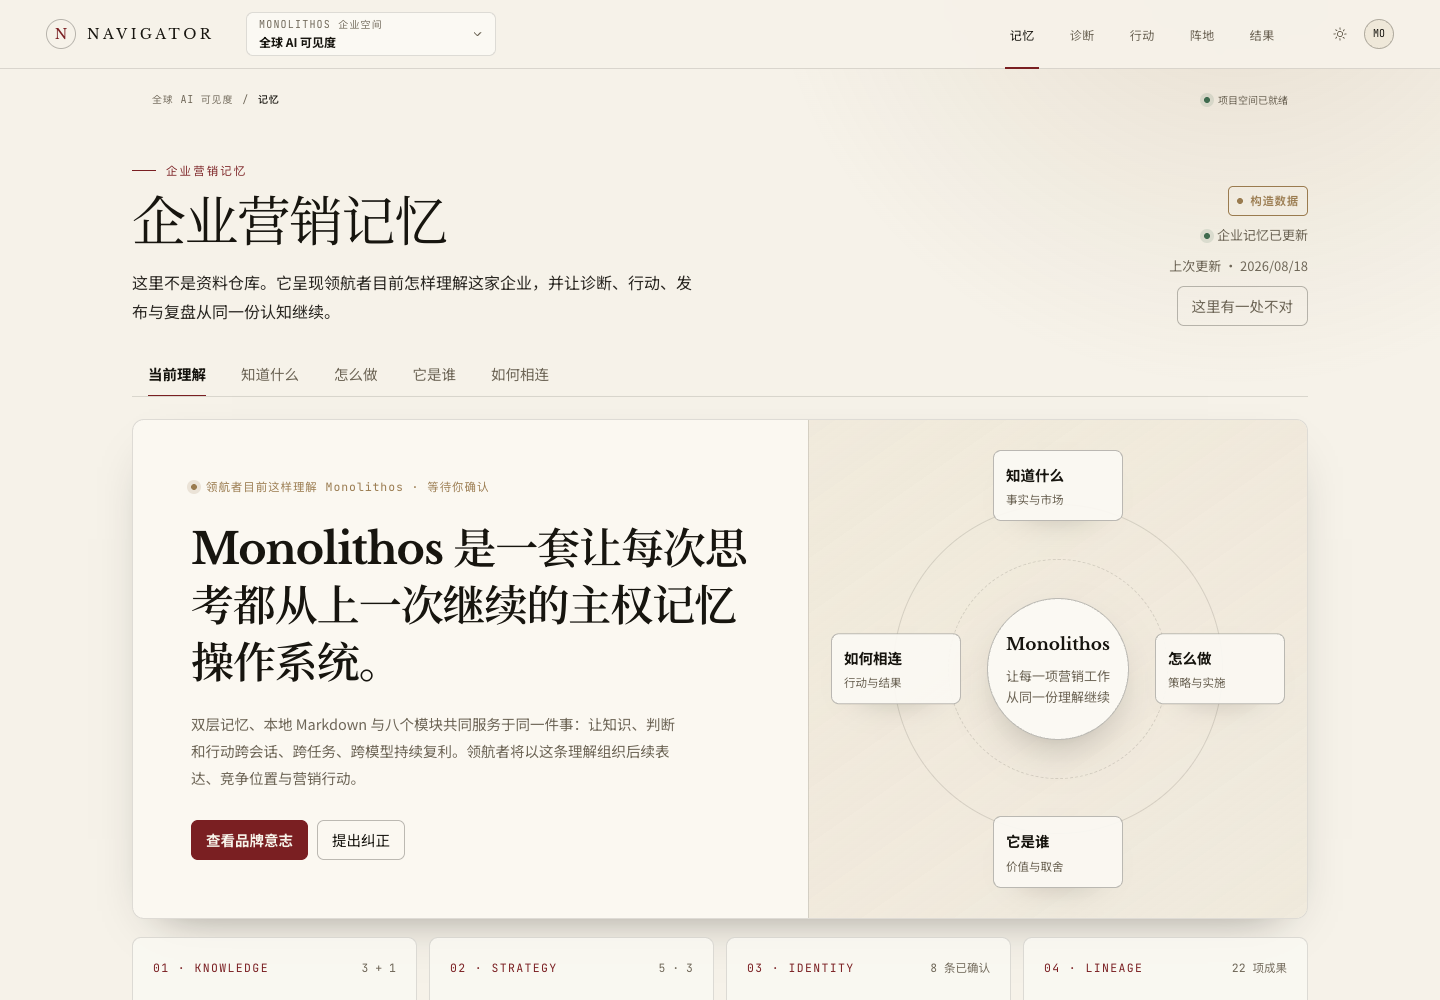This screenshot has width=1440, height=1000.
Task: Click the 全球 AI 可见度 breadcrumb link
Action: 192,100
